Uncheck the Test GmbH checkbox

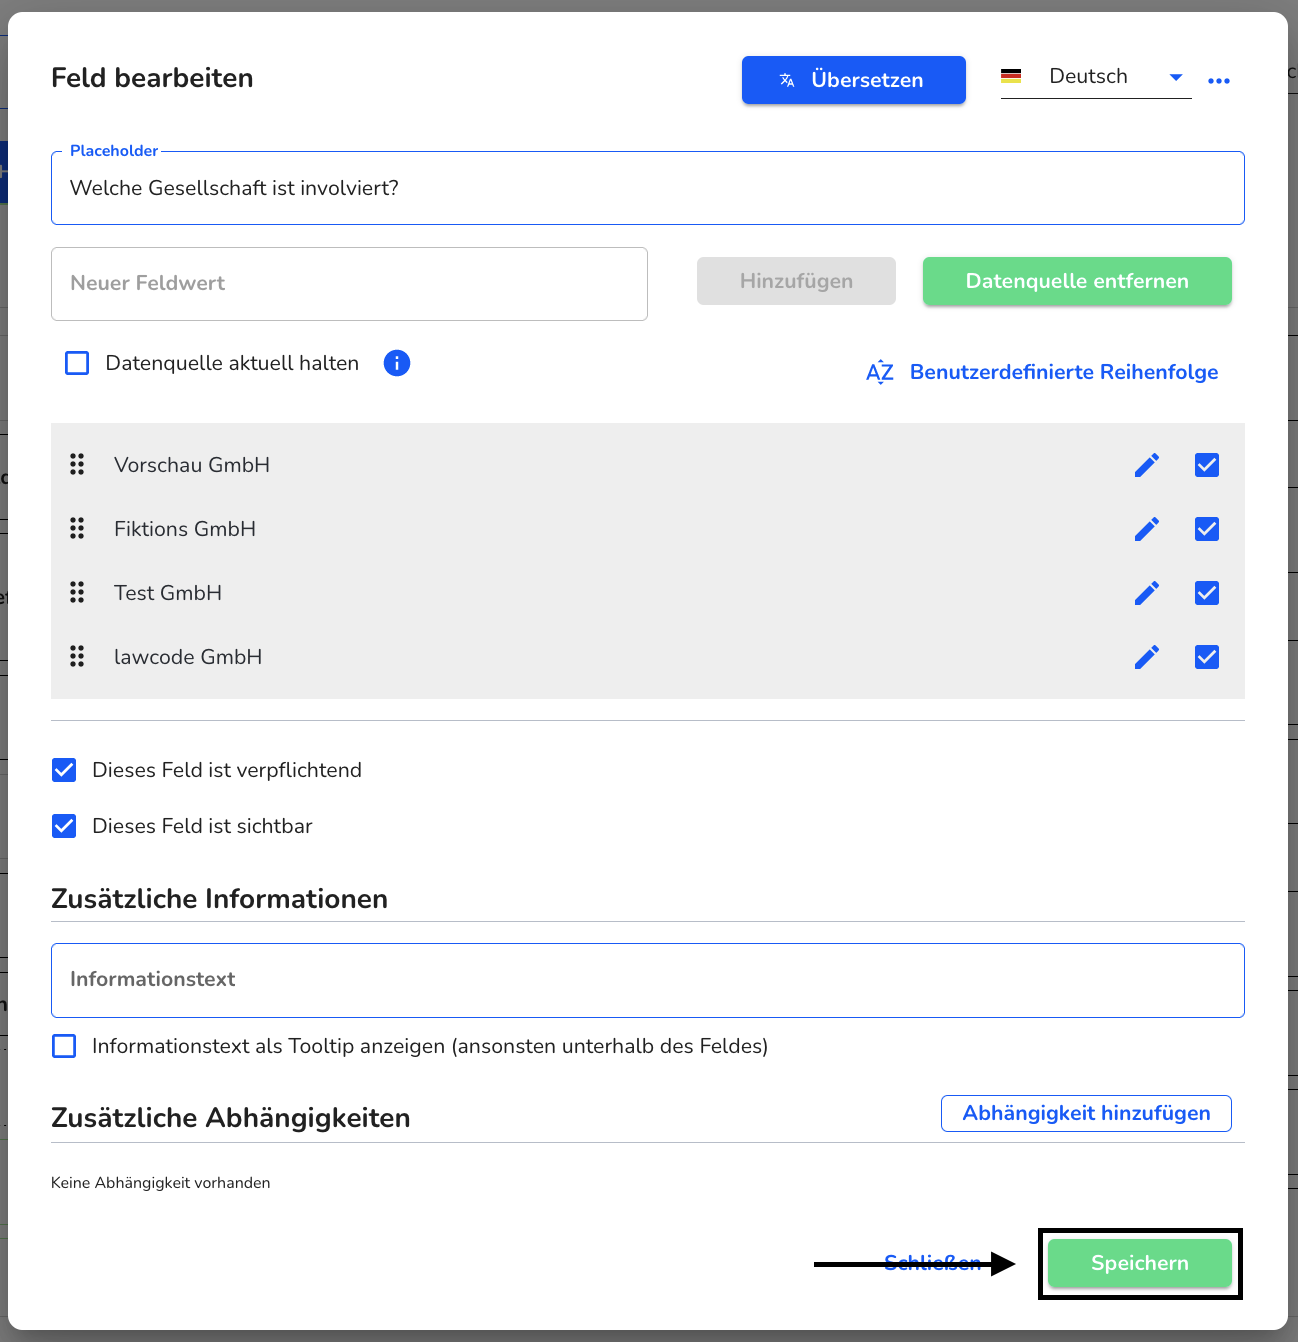point(1207,593)
